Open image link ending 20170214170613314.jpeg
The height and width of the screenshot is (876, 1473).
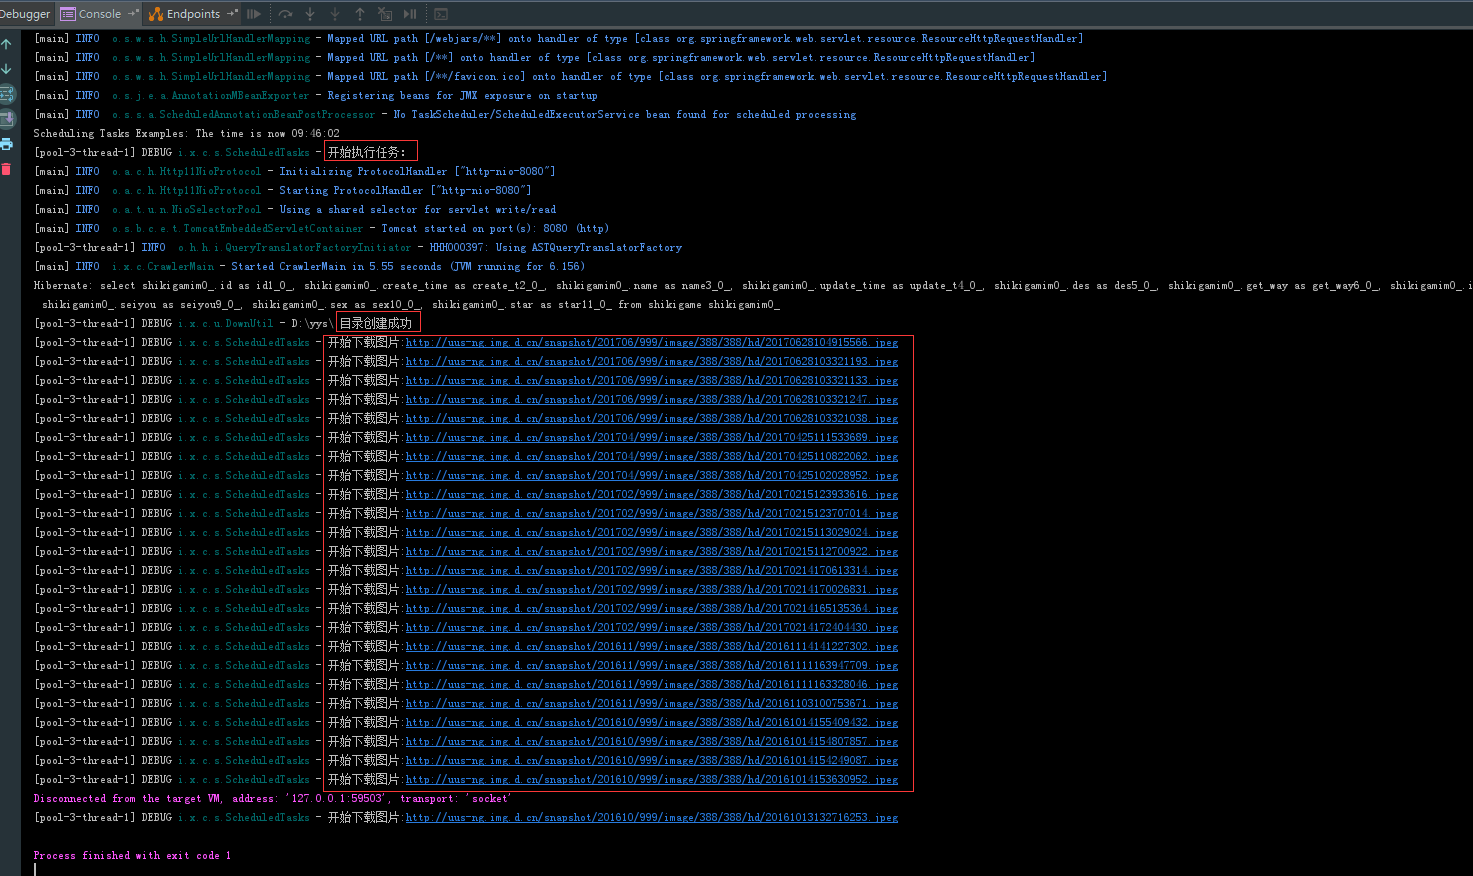click(x=652, y=570)
